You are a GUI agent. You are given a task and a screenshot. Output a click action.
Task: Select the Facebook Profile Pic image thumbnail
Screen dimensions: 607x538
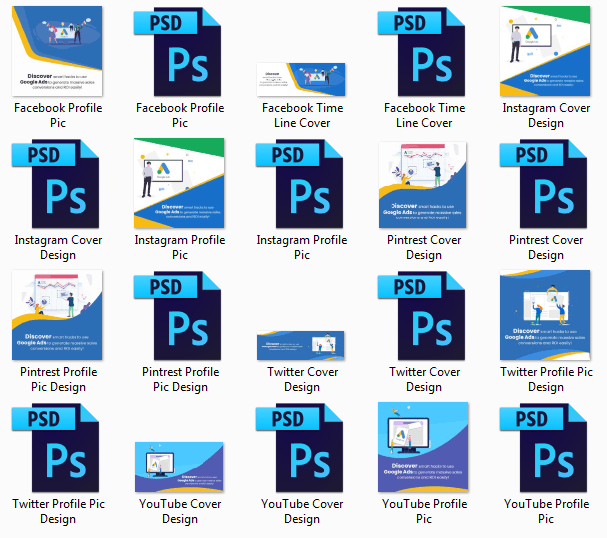[57, 50]
